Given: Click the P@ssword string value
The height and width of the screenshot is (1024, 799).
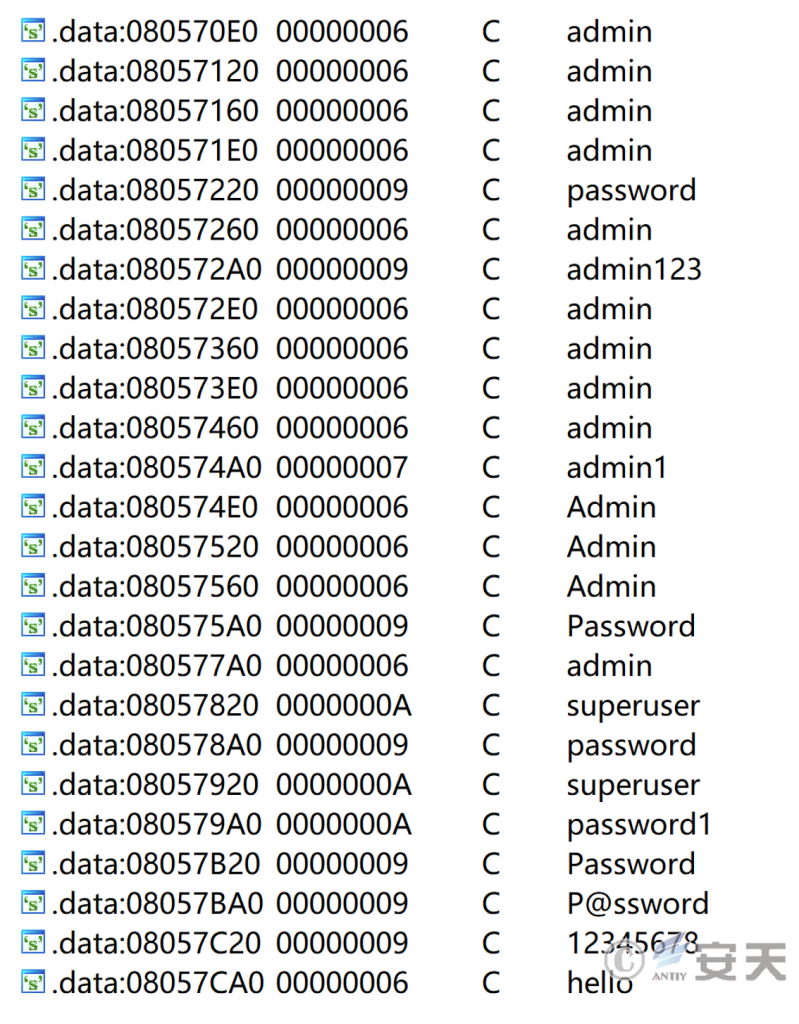Looking at the screenshot, I should coord(638,904).
